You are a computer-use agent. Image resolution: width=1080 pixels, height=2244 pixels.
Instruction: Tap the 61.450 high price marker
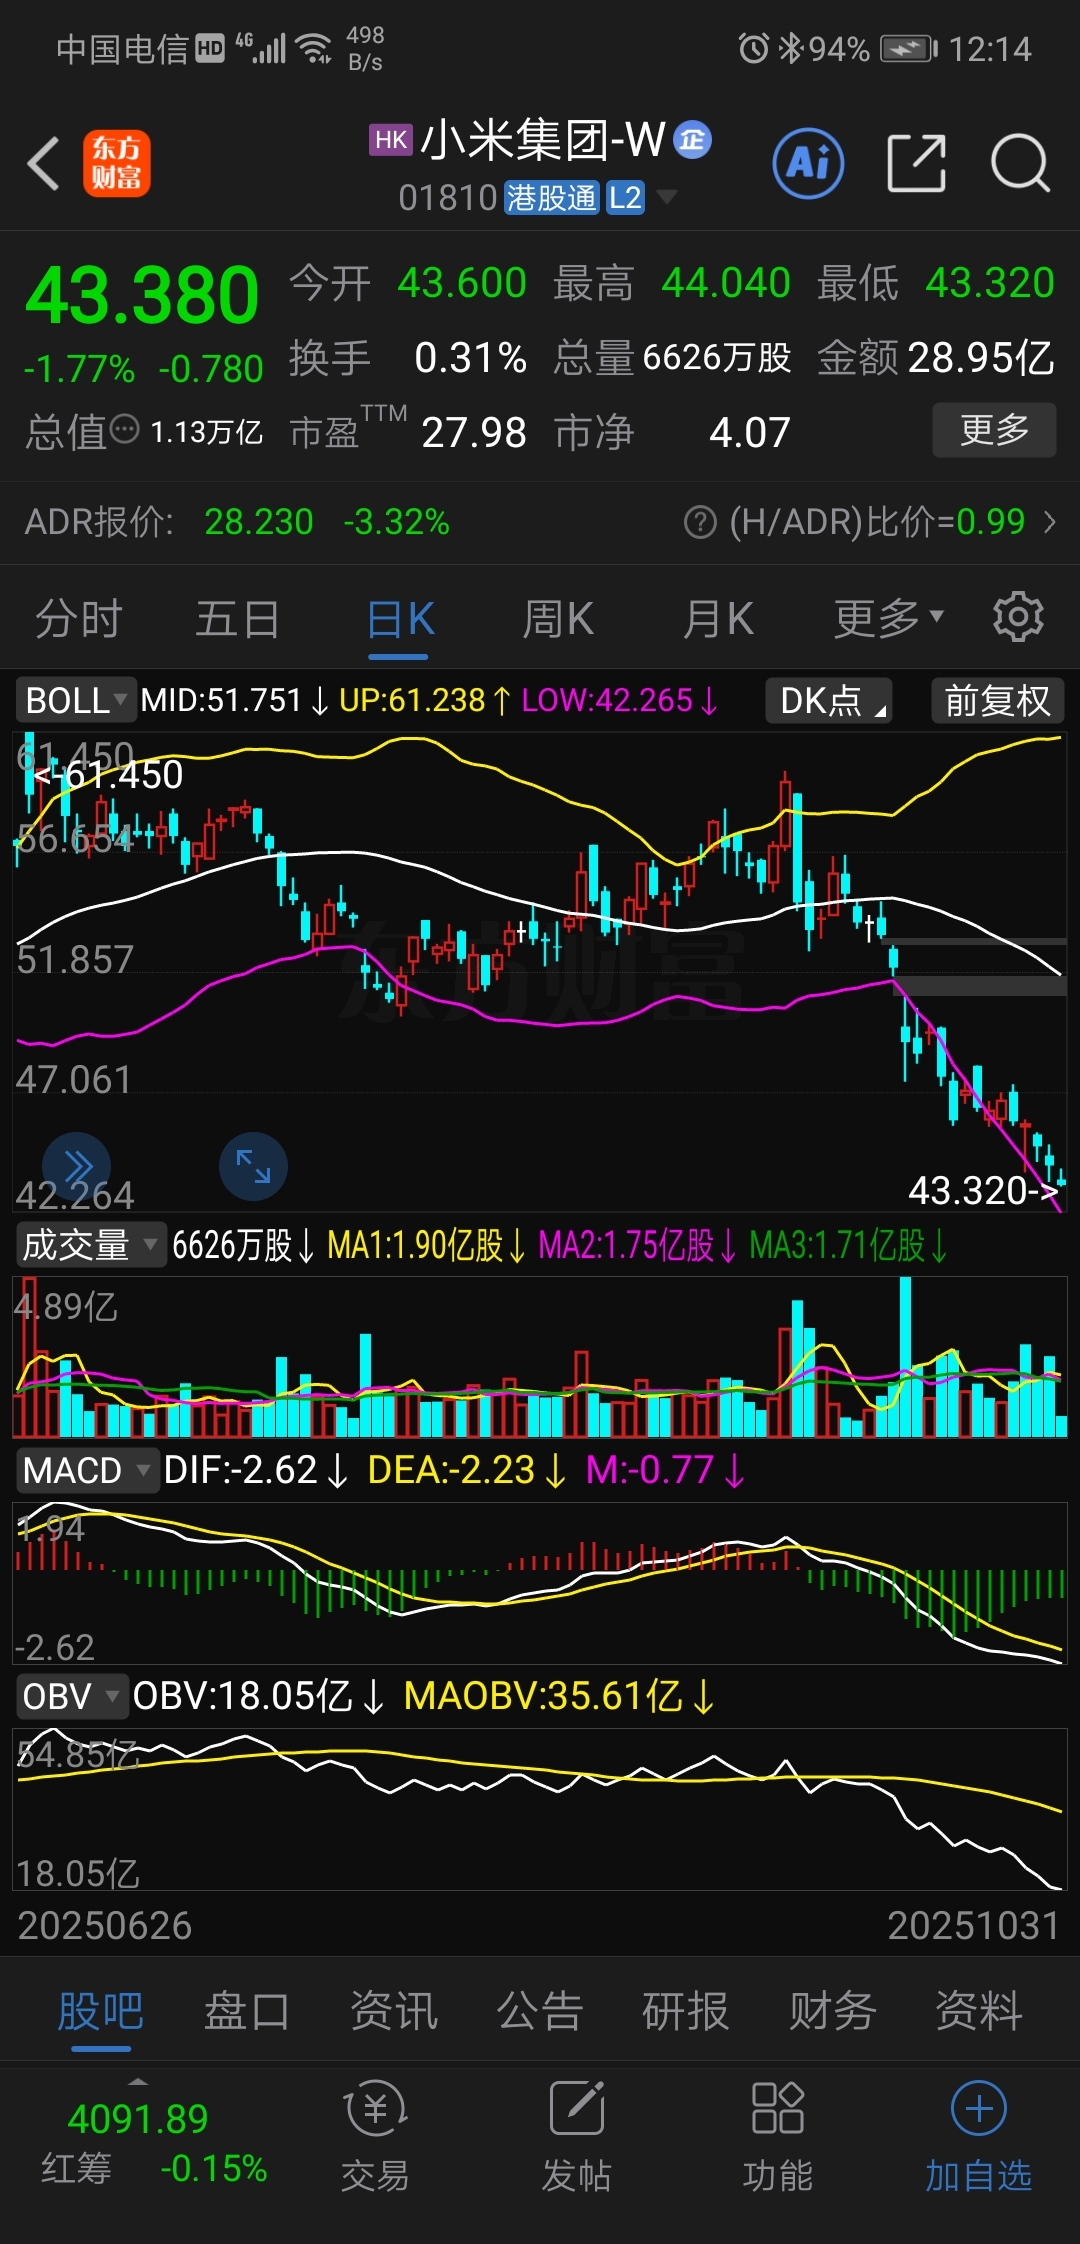[108, 775]
